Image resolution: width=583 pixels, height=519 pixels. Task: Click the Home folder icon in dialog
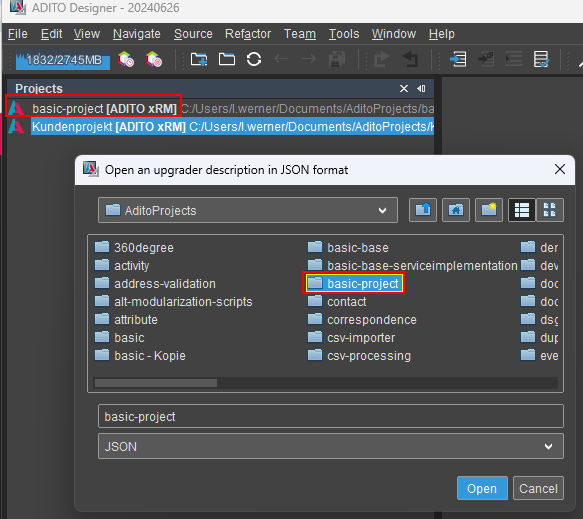[x=456, y=210]
